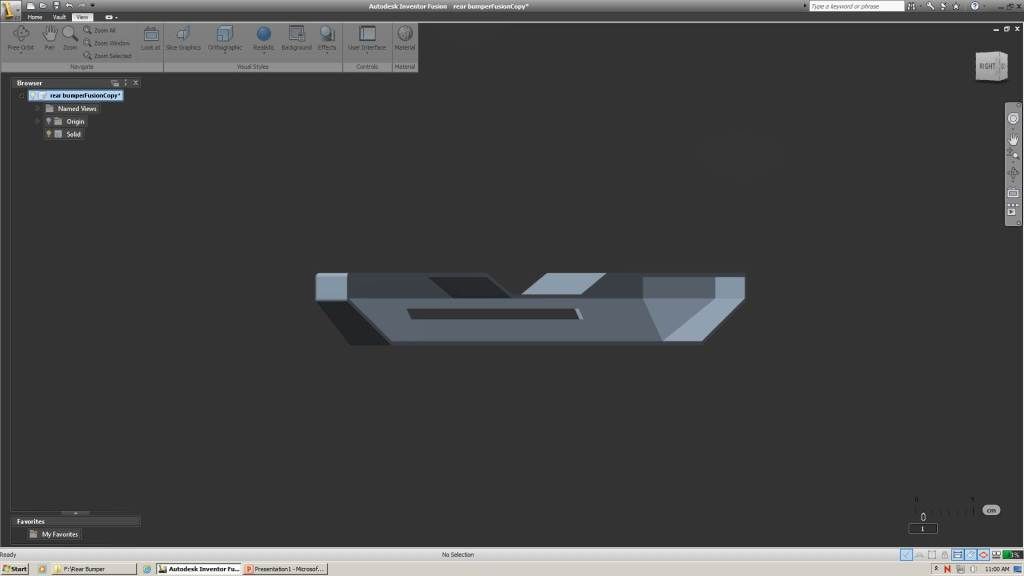This screenshot has height=576, width=1024.
Task: Open the Effects dropdown in Visual Styles
Action: [x=327, y=38]
